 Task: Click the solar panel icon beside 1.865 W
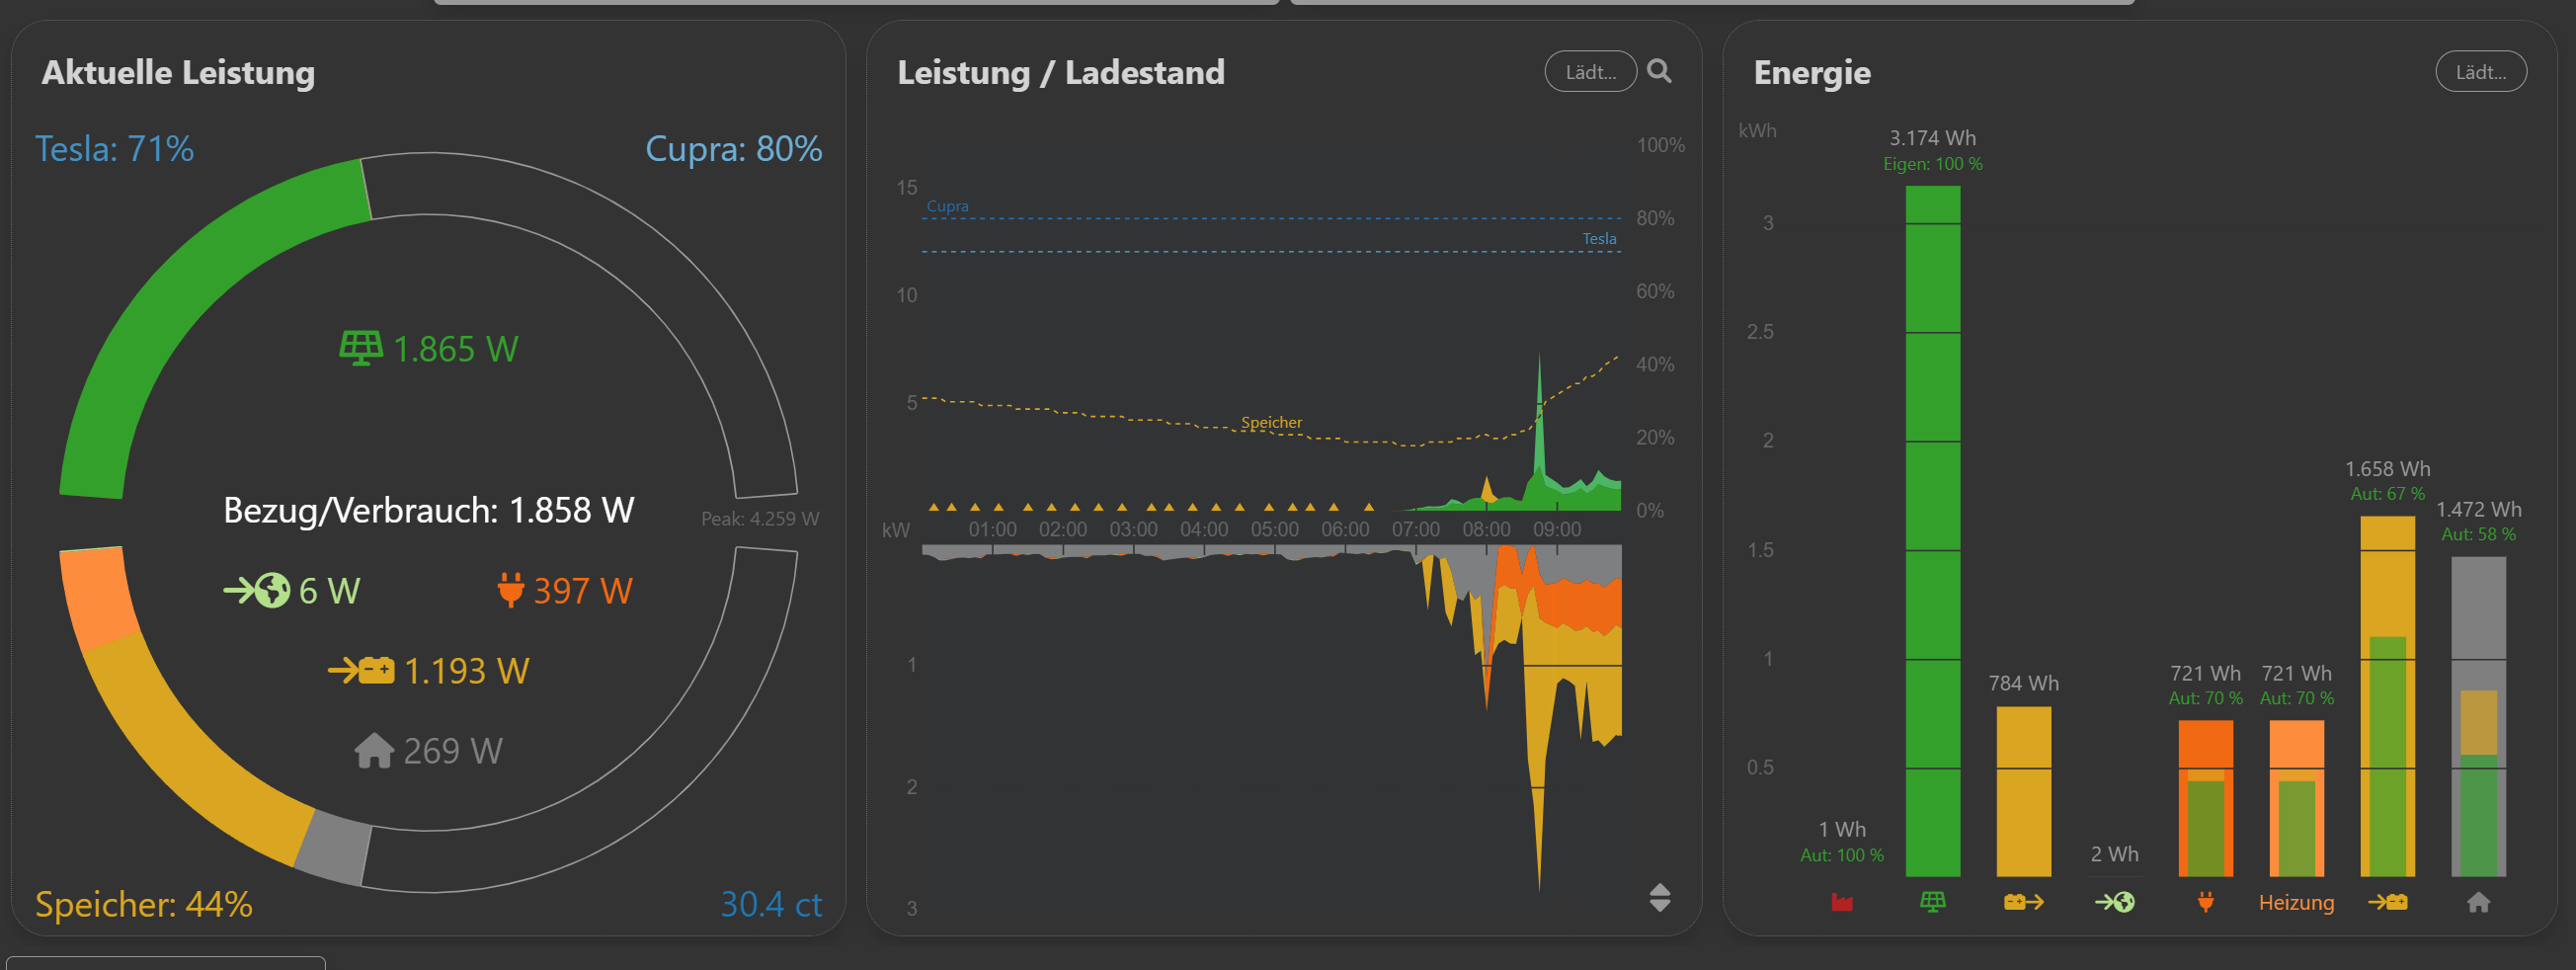(x=361, y=349)
